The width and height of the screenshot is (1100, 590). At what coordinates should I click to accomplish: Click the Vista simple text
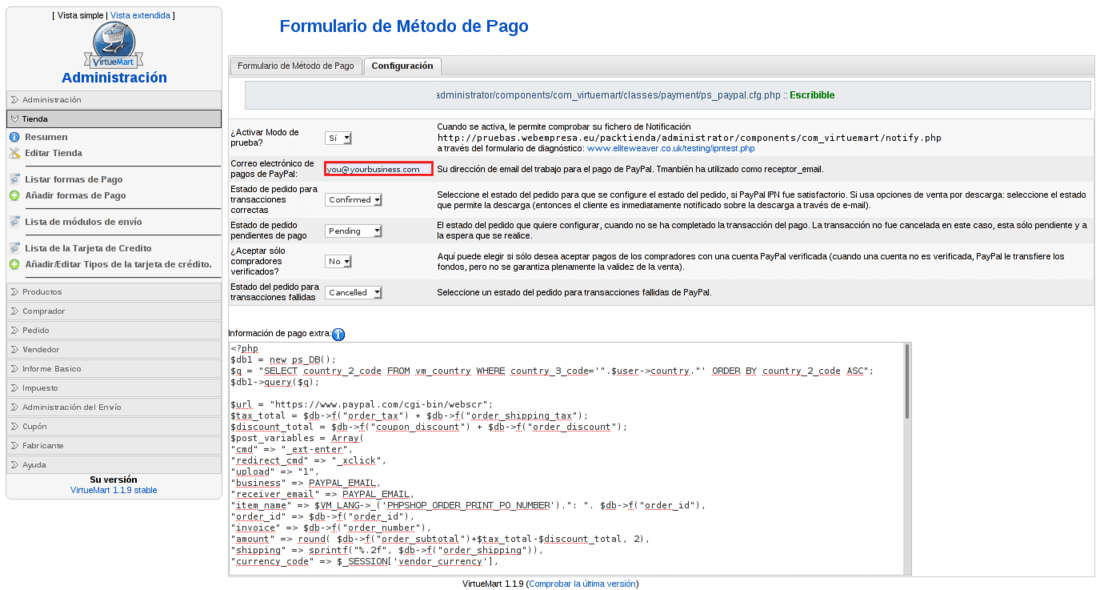pyautogui.click(x=80, y=15)
